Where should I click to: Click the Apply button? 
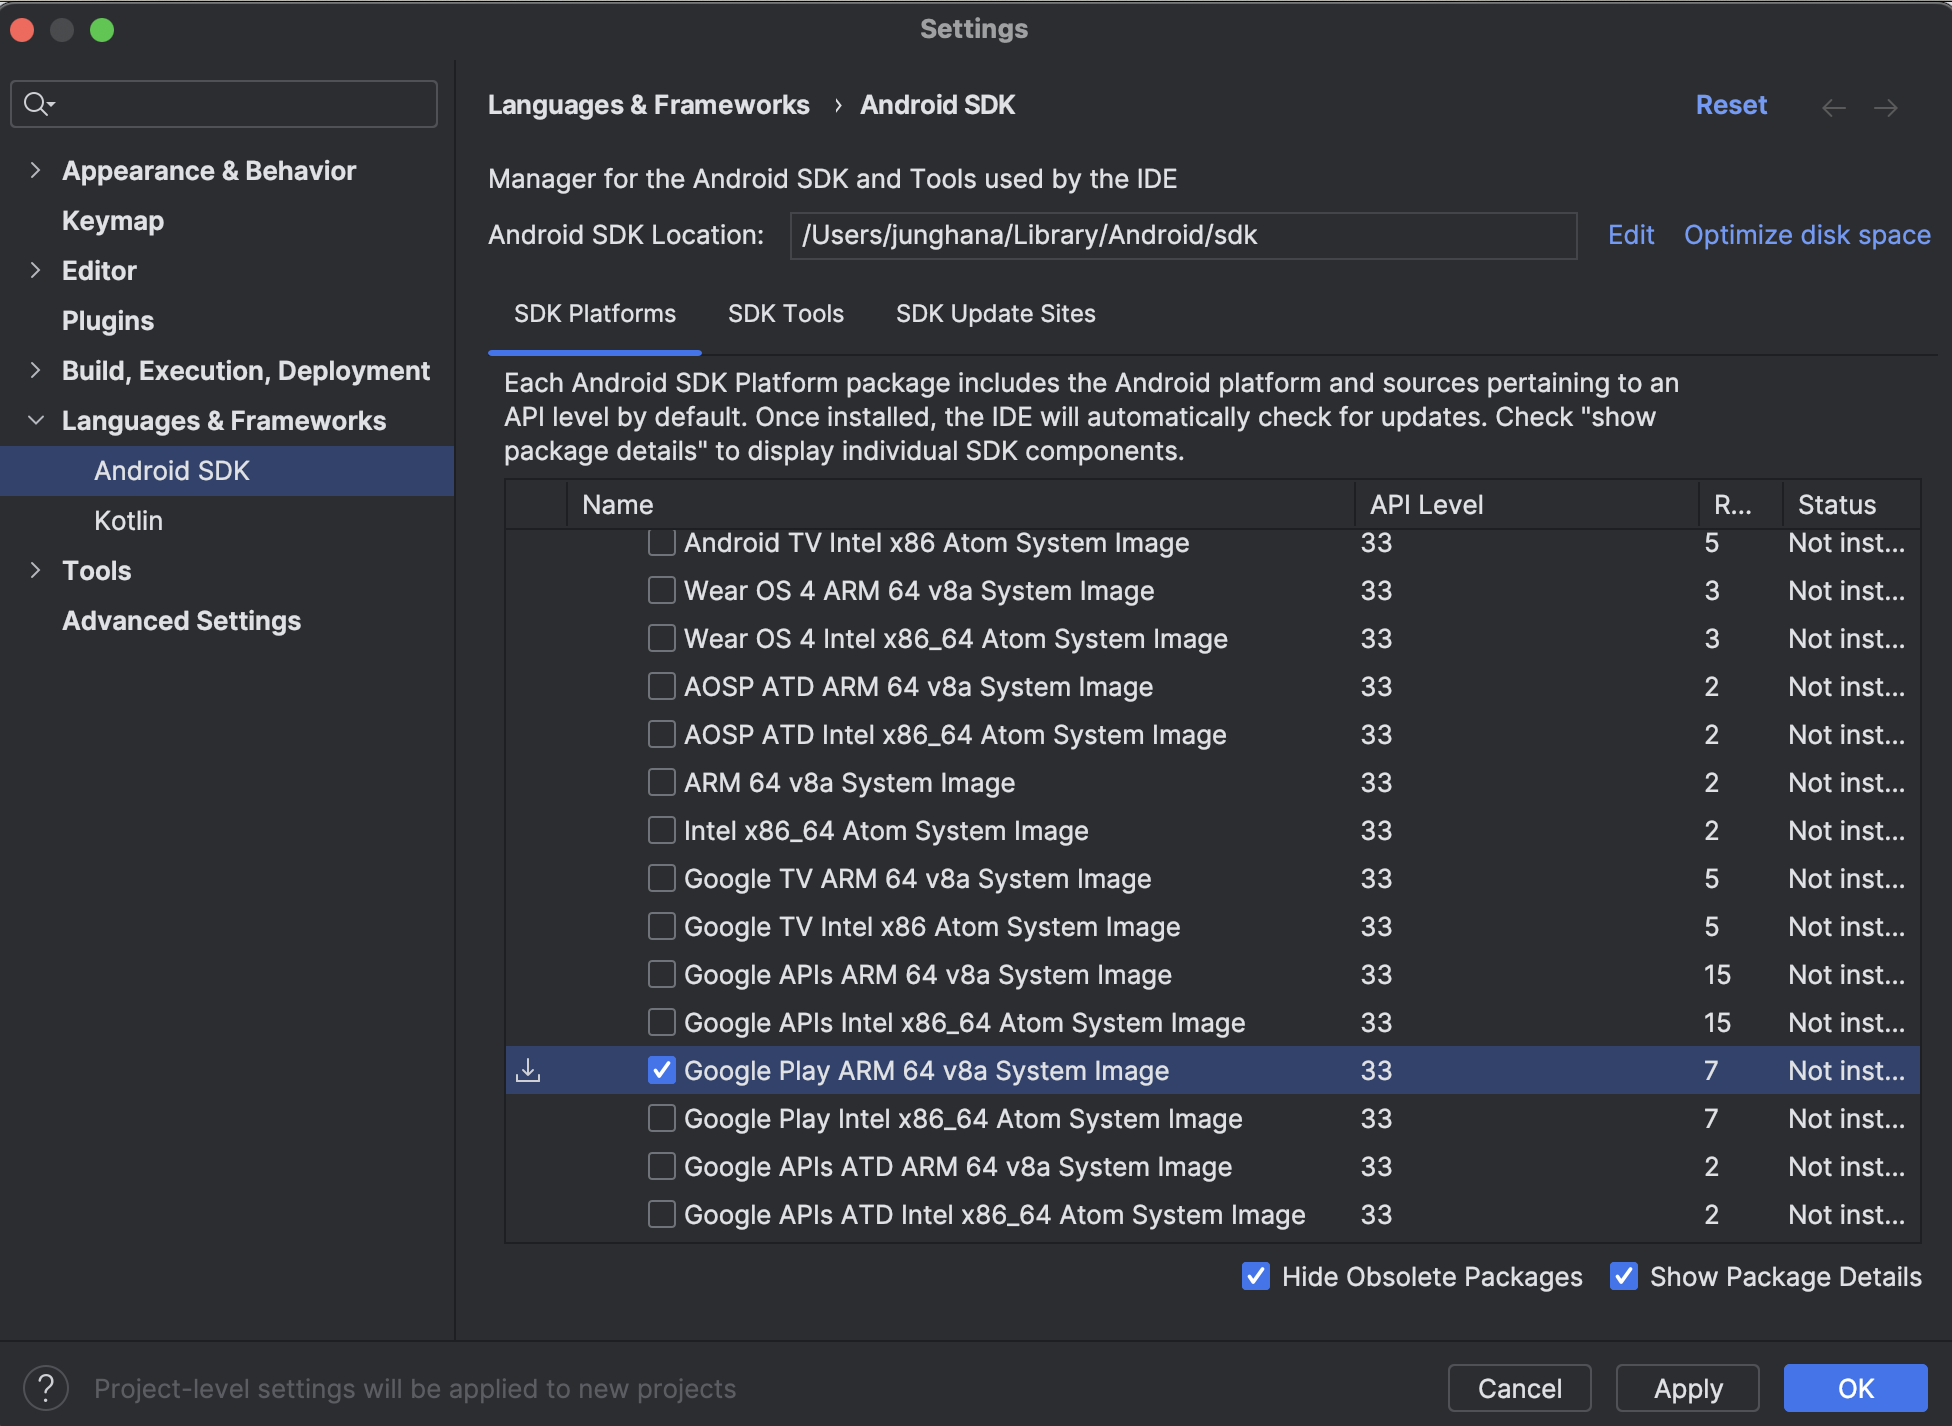coord(1688,1388)
